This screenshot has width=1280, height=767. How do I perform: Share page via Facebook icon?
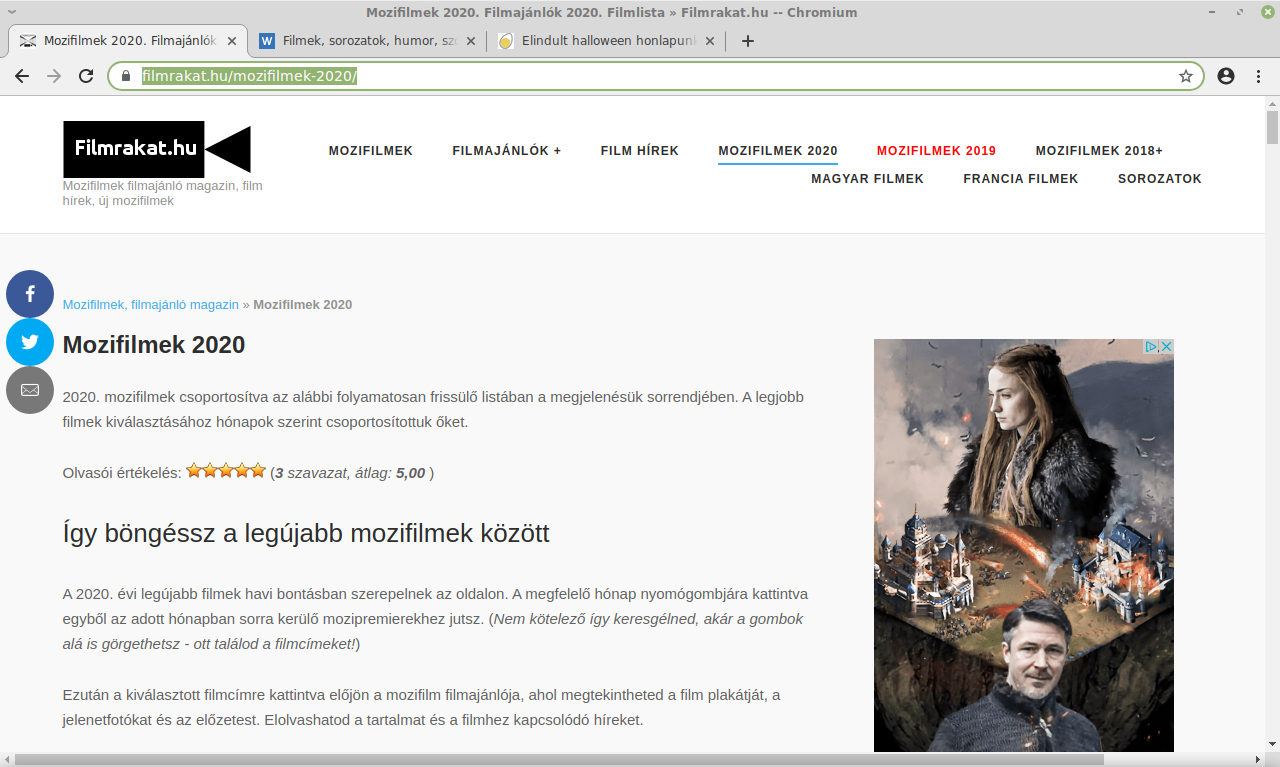click(30, 294)
